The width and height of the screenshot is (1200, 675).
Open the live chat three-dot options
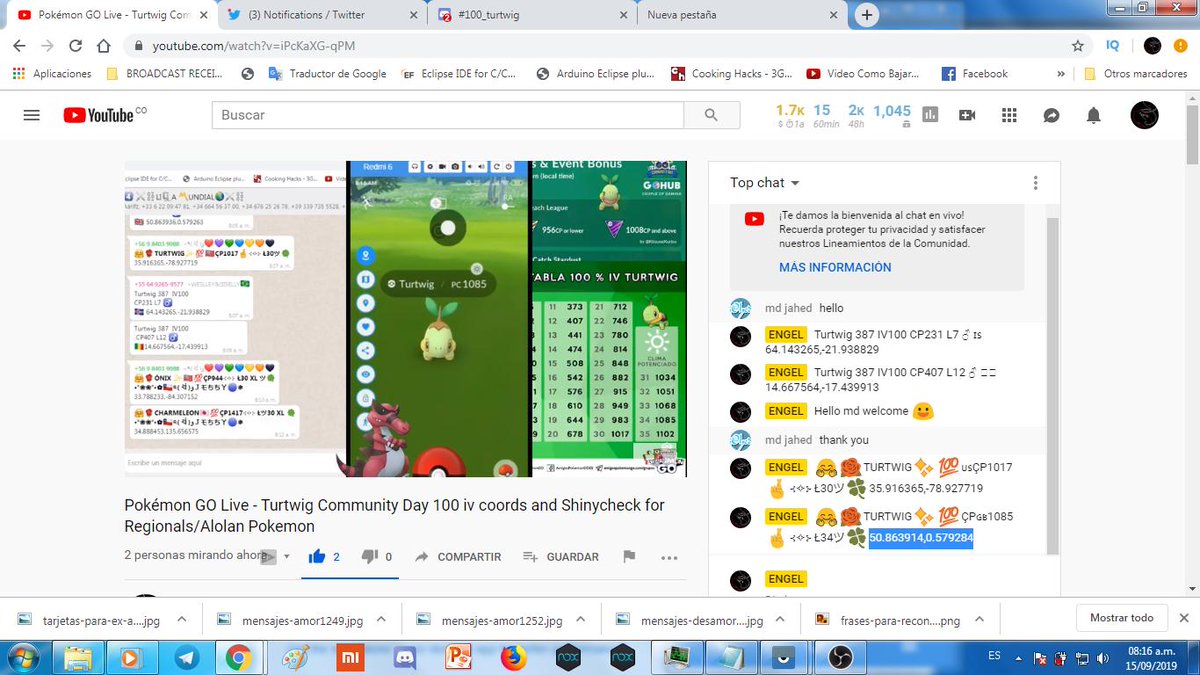tap(1035, 183)
